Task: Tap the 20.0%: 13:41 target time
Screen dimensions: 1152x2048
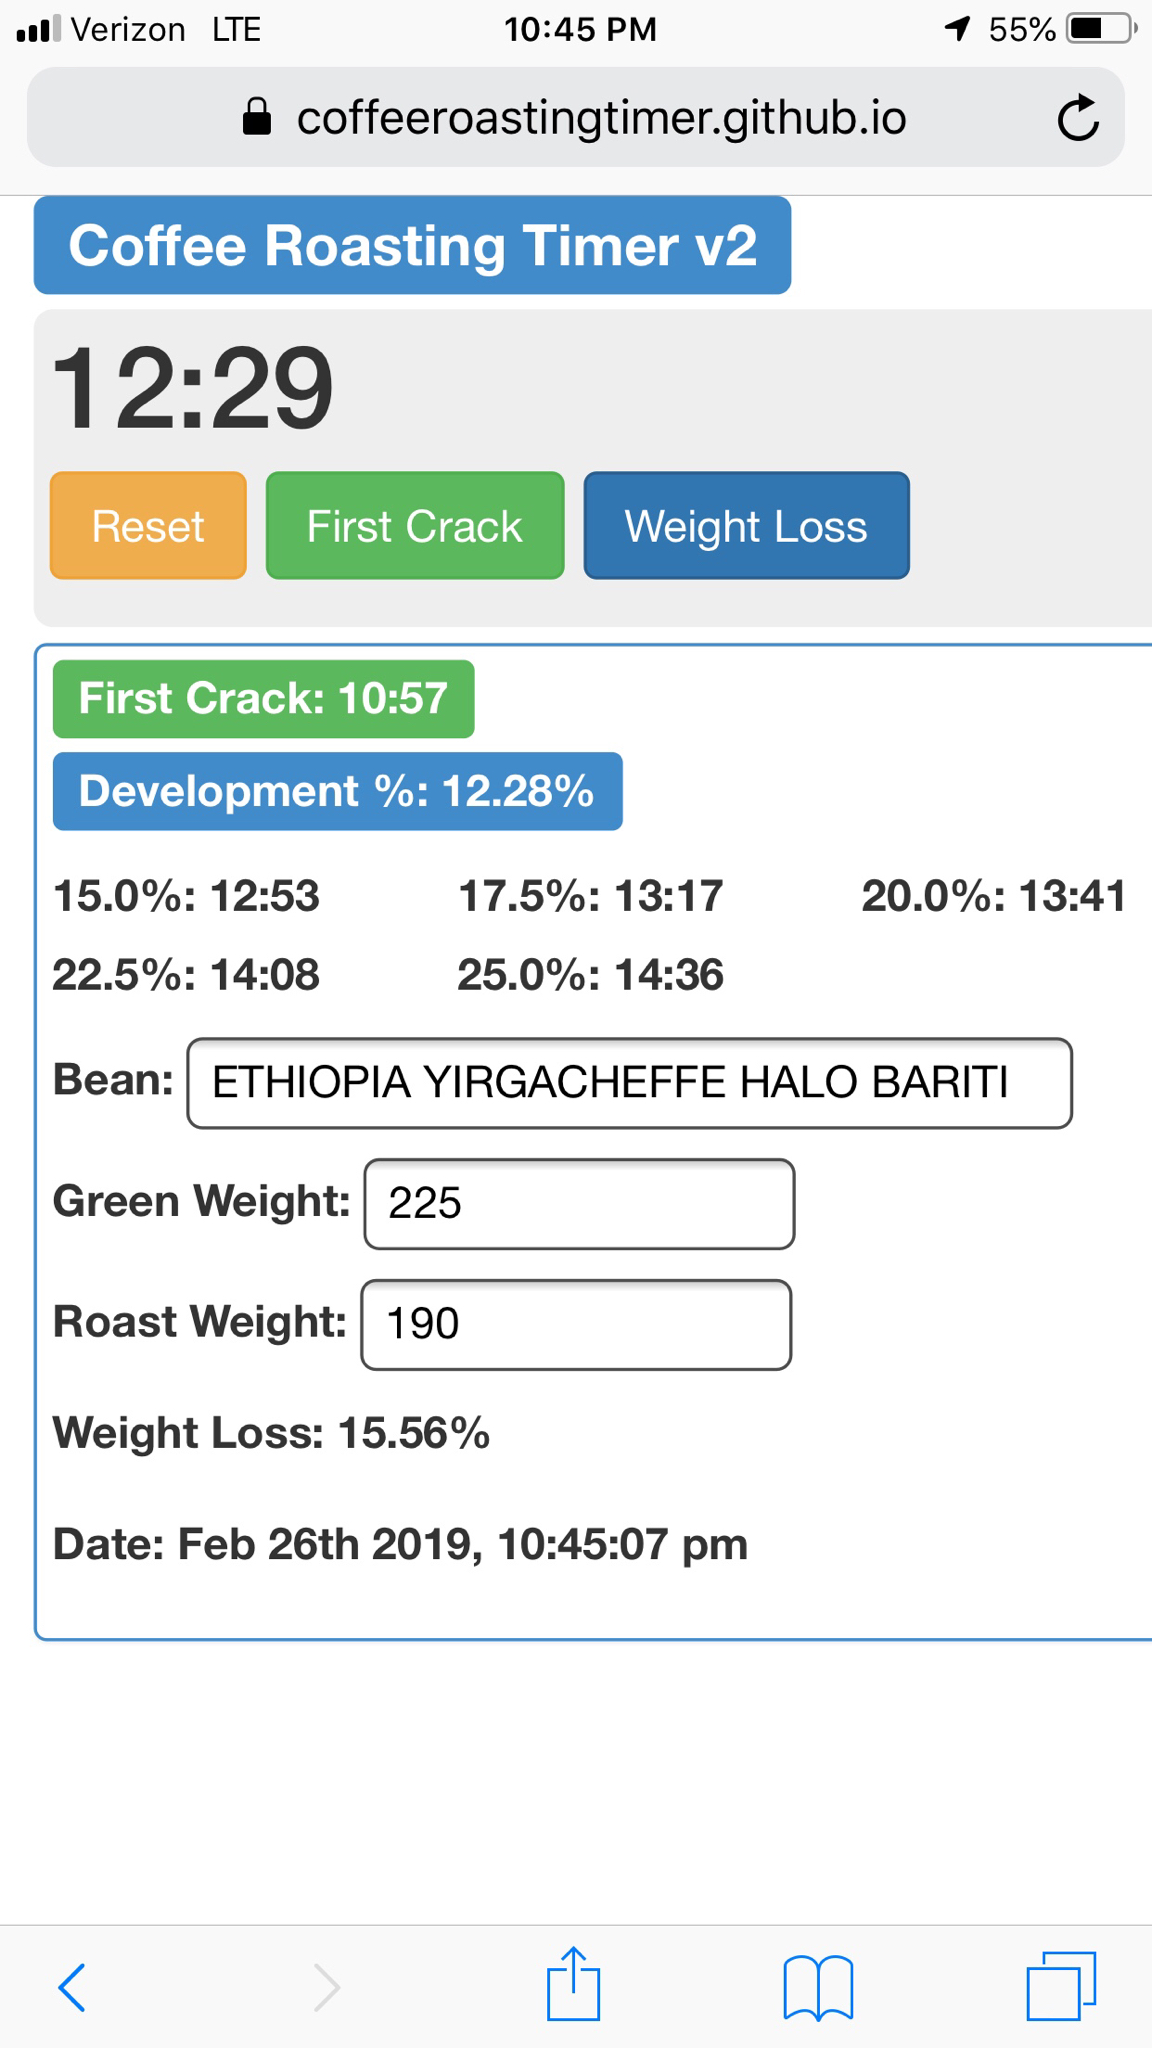Action: (x=994, y=896)
